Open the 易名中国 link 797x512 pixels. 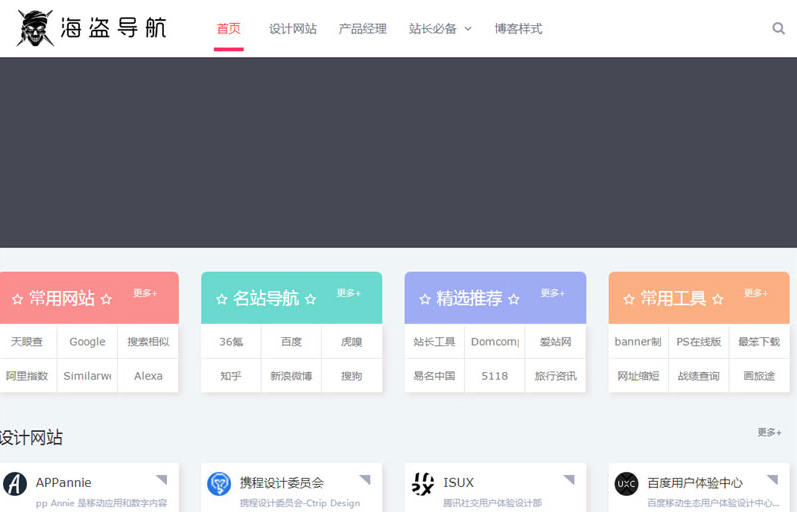(x=434, y=376)
